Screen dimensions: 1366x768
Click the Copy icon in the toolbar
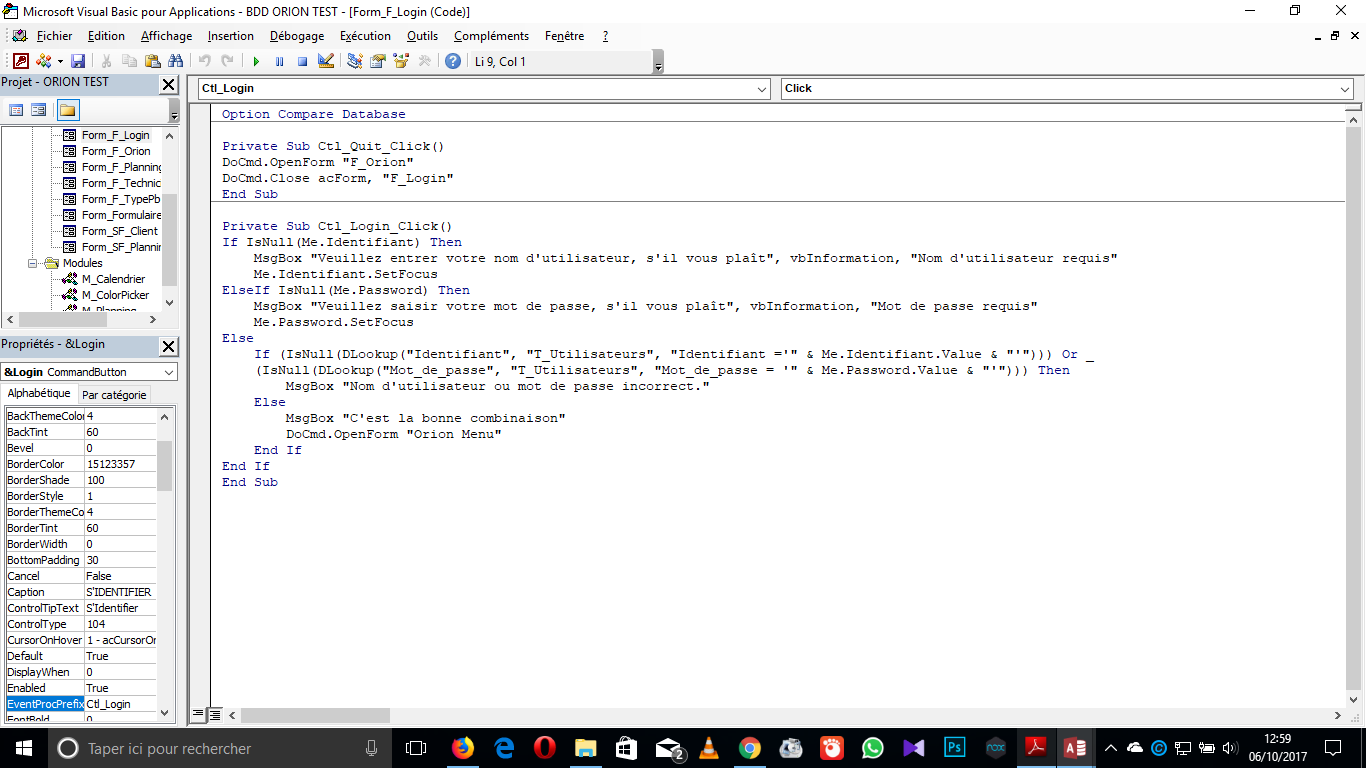(130, 61)
